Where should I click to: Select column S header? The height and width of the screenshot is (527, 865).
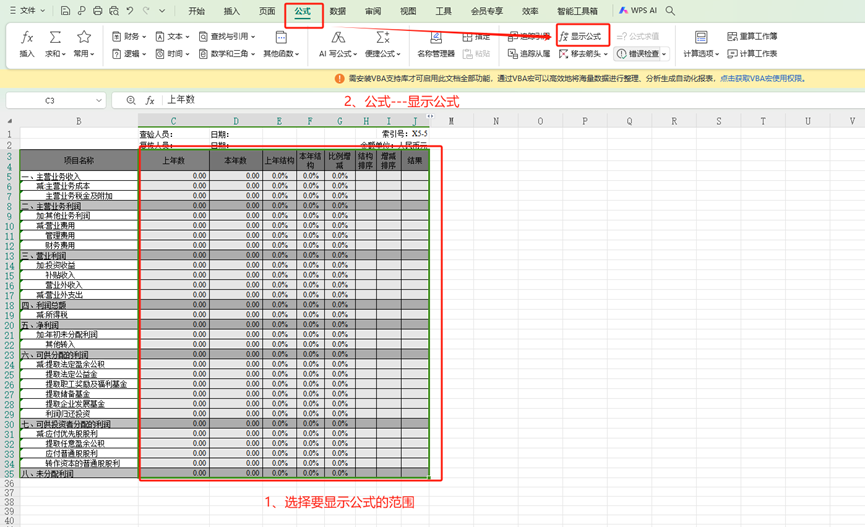click(718, 121)
